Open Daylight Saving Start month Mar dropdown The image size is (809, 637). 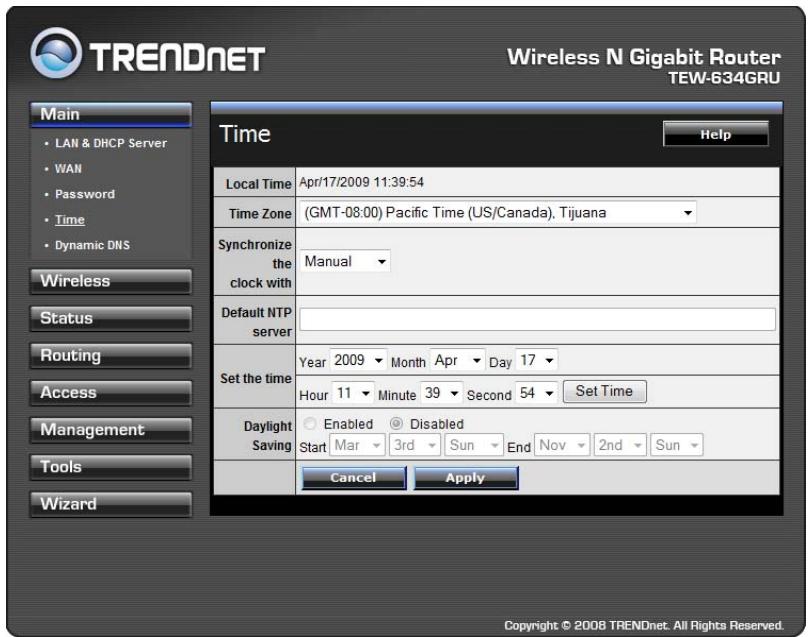(358, 445)
